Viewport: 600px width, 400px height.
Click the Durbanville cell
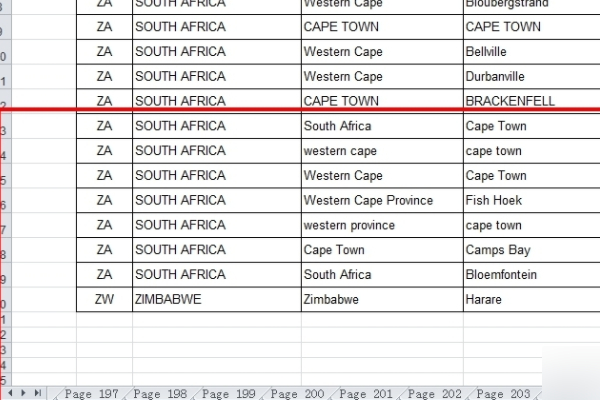tap(530, 77)
